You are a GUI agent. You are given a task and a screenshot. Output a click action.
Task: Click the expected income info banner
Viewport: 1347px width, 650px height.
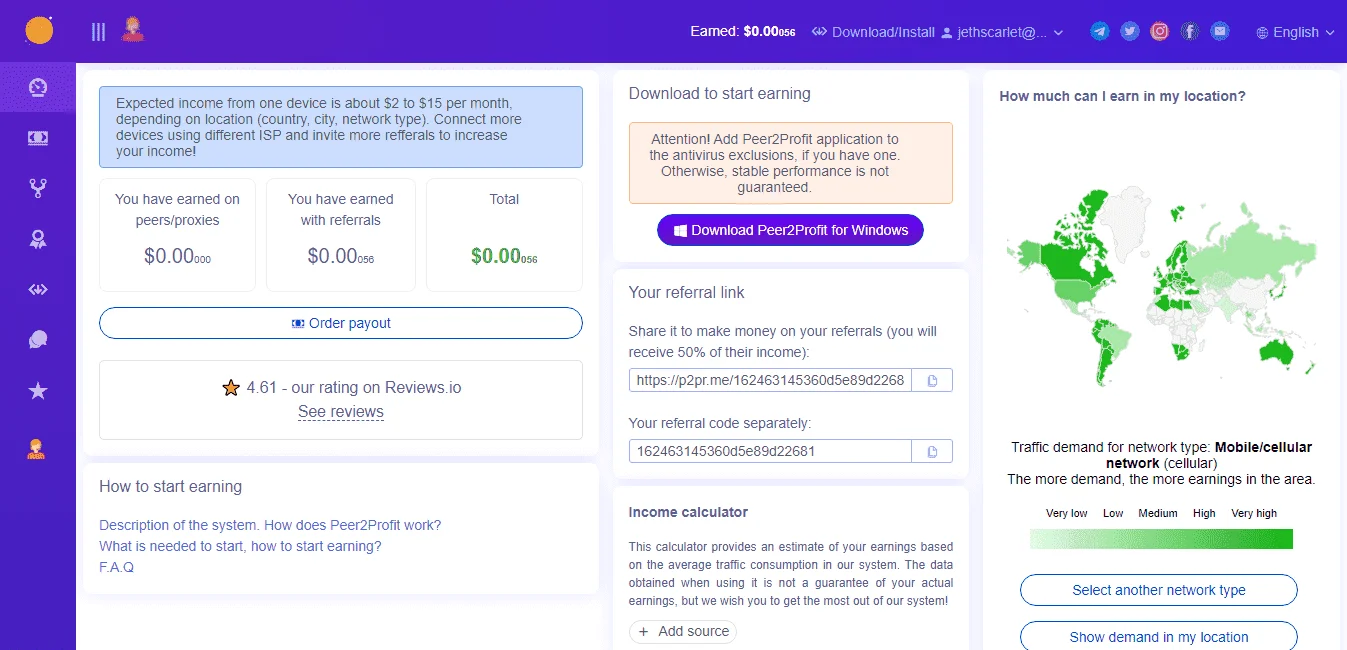[x=341, y=127]
